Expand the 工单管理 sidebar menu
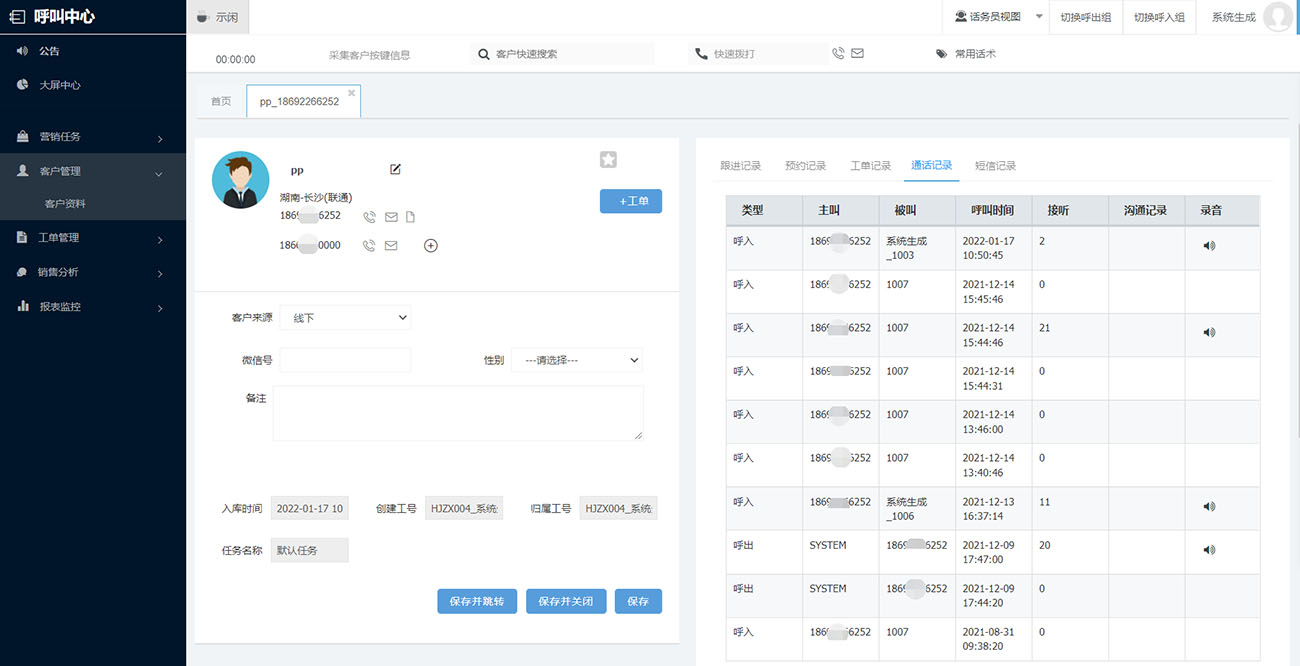The image size is (1300, 666). click(x=93, y=238)
